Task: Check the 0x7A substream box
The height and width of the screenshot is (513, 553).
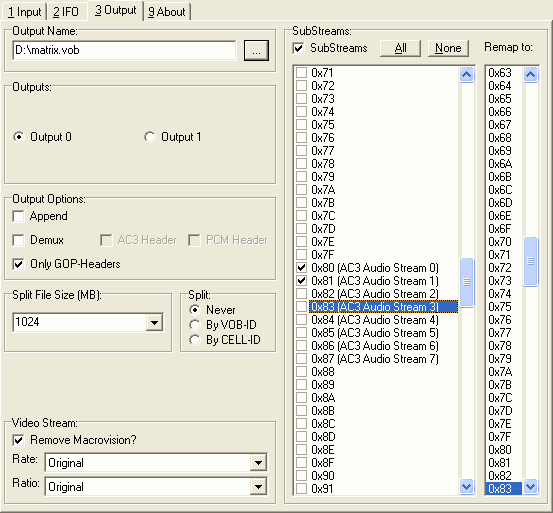Action: pyautogui.click(x=301, y=190)
